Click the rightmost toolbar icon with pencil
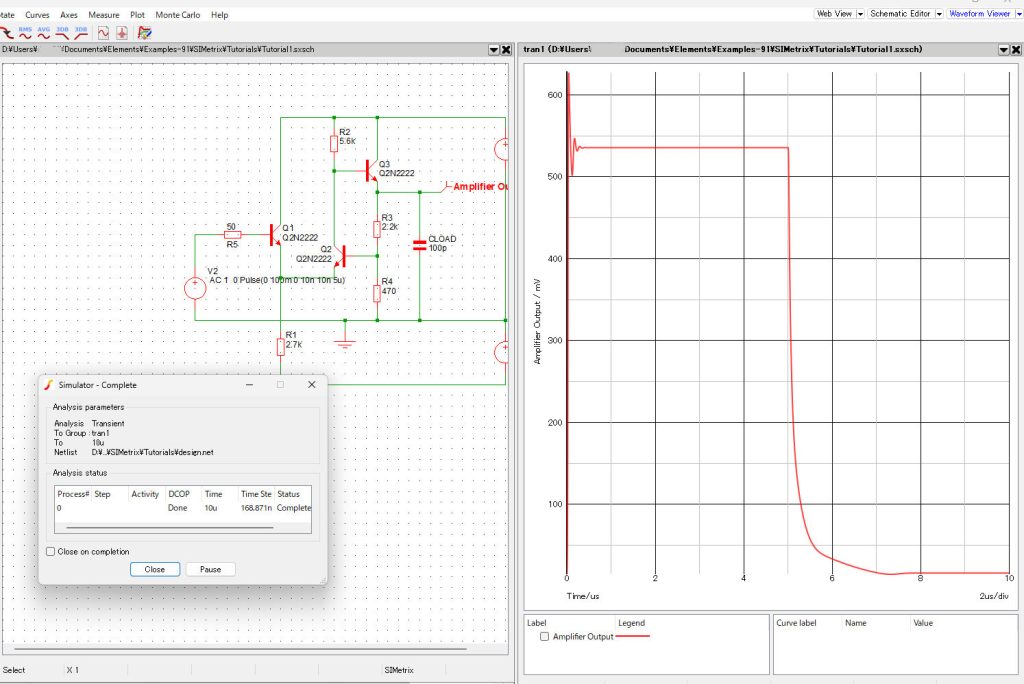This screenshot has width=1024, height=684. (144, 32)
